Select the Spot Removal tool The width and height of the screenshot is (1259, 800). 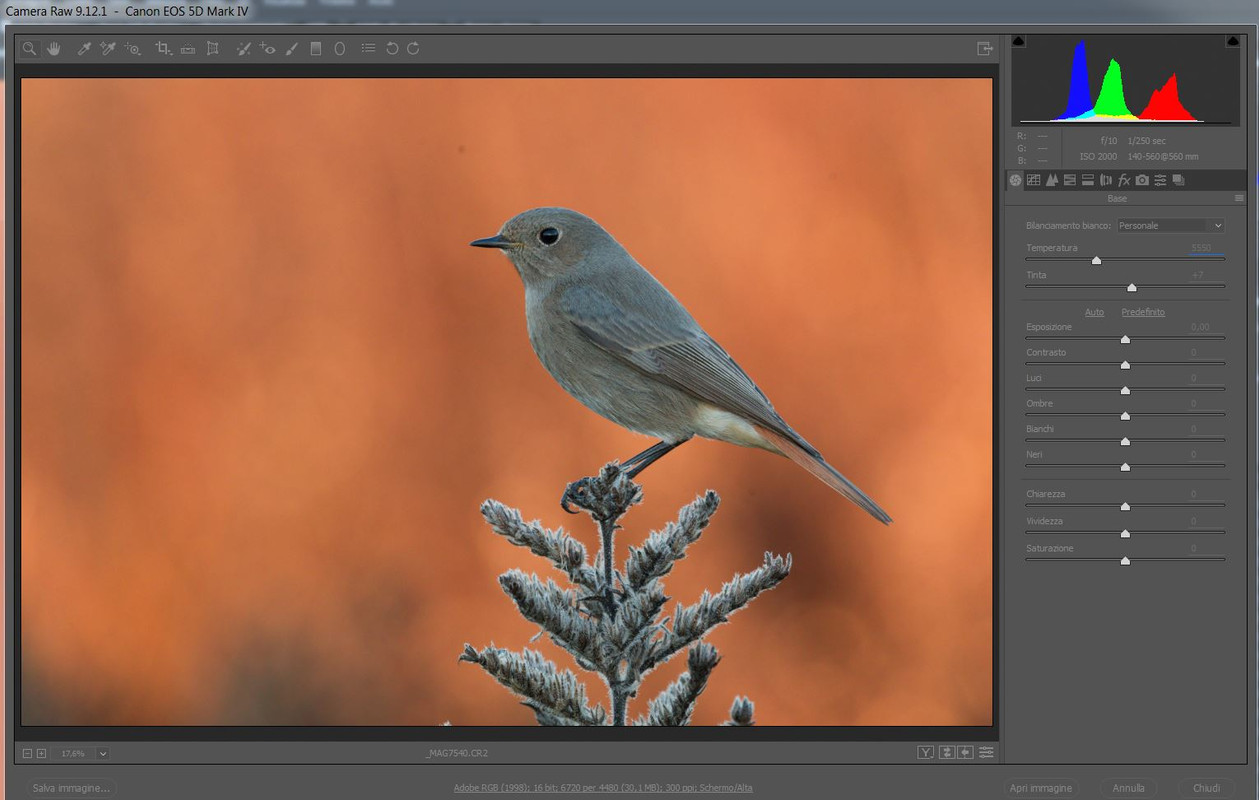(x=243, y=48)
